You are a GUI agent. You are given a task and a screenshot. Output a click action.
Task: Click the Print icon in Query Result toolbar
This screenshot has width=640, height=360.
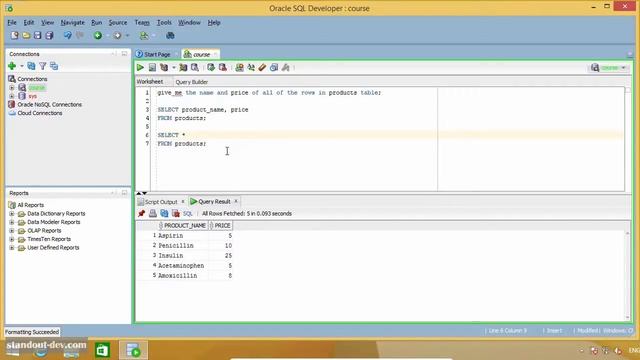[153, 213]
